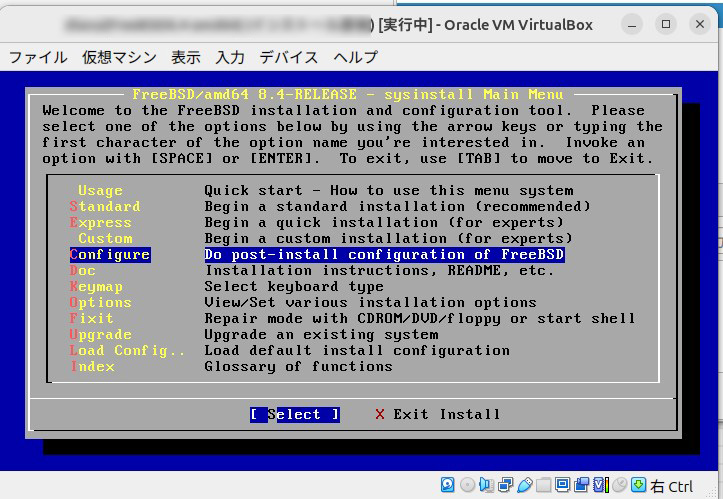Click the CPU virtualization status icon
The image size is (723, 499).
click(600, 485)
